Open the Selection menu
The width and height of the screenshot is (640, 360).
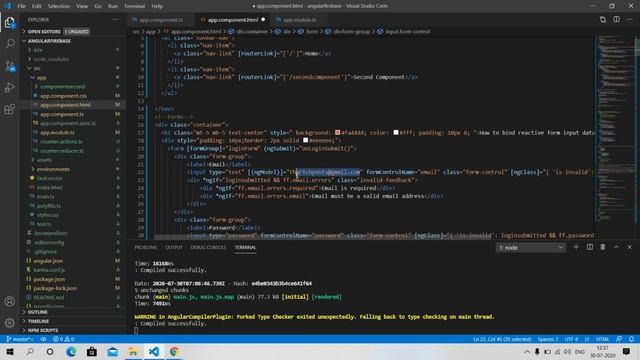pyautogui.click(x=59, y=6)
